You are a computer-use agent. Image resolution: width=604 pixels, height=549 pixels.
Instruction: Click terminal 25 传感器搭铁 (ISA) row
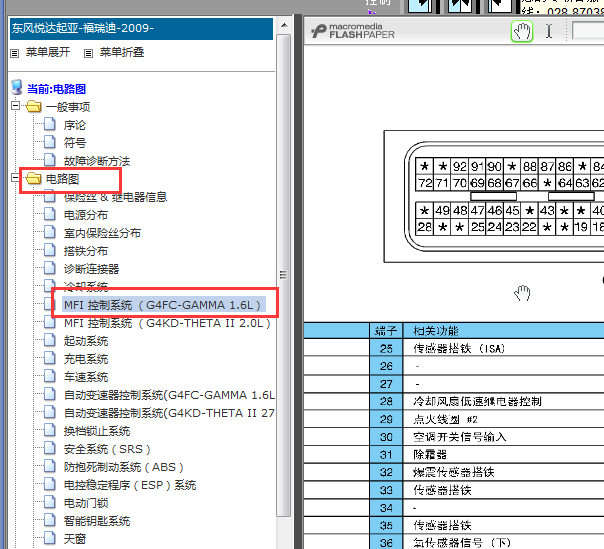coord(454,349)
